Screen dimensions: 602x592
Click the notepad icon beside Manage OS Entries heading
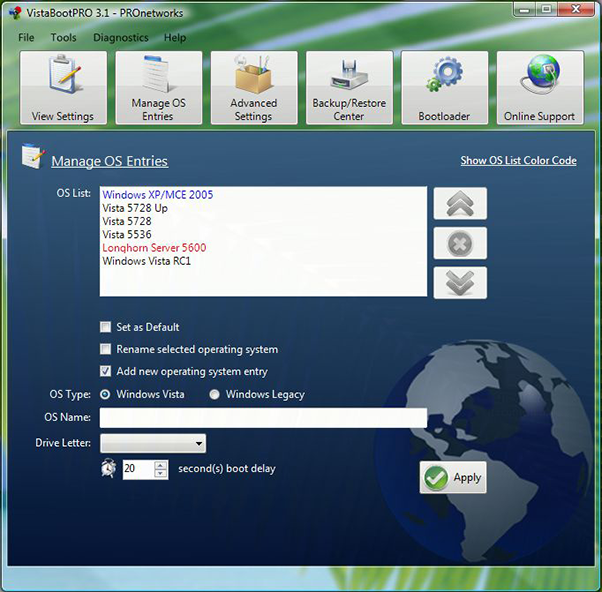[x=33, y=156]
